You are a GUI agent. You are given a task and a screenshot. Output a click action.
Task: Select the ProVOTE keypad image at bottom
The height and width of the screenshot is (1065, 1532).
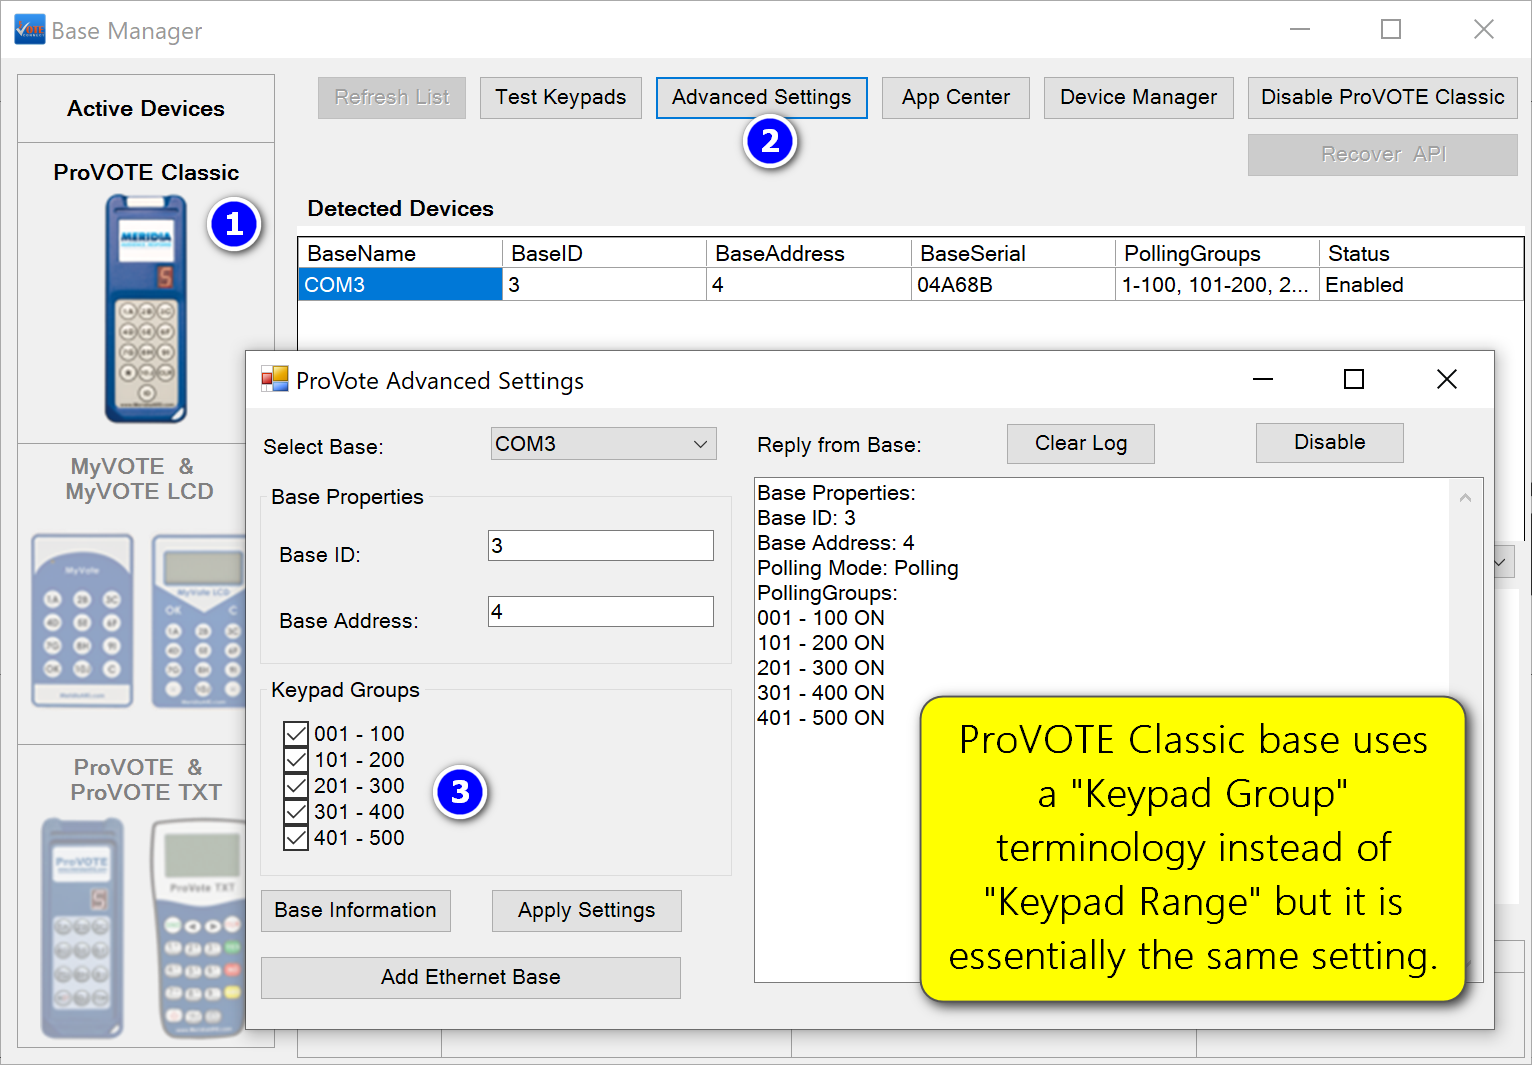pyautogui.click(x=82, y=928)
